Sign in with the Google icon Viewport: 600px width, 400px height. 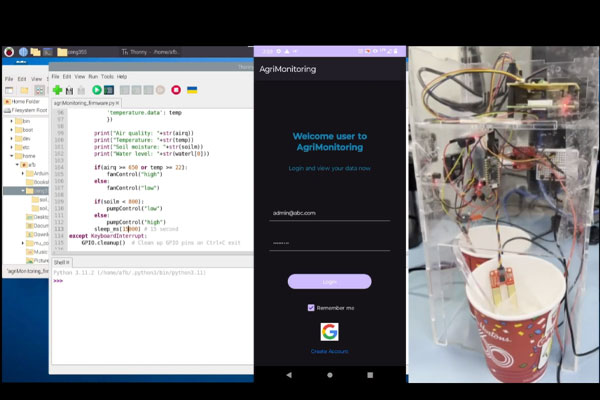(329, 332)
